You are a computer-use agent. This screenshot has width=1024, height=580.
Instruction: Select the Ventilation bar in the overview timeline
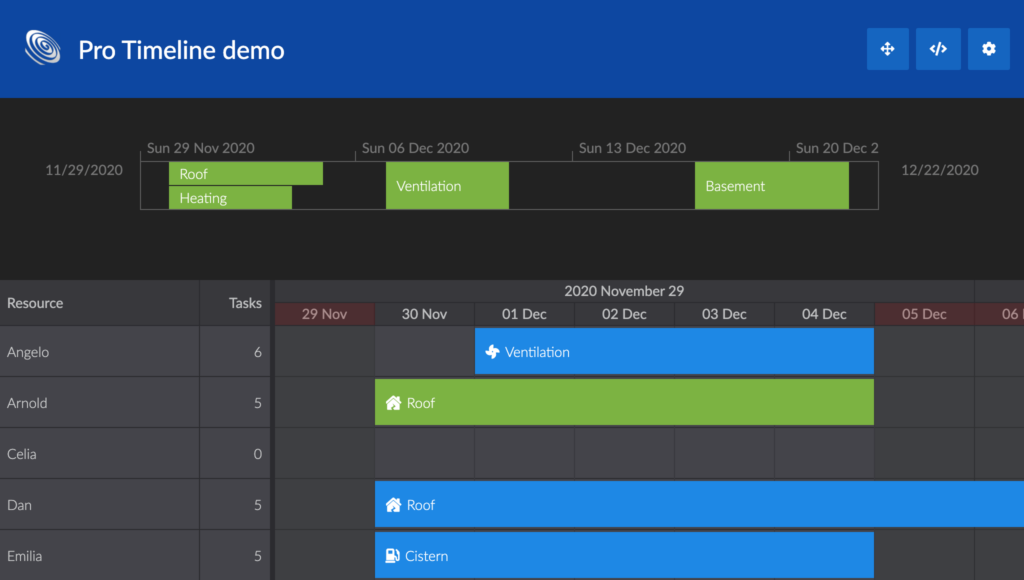446,186
